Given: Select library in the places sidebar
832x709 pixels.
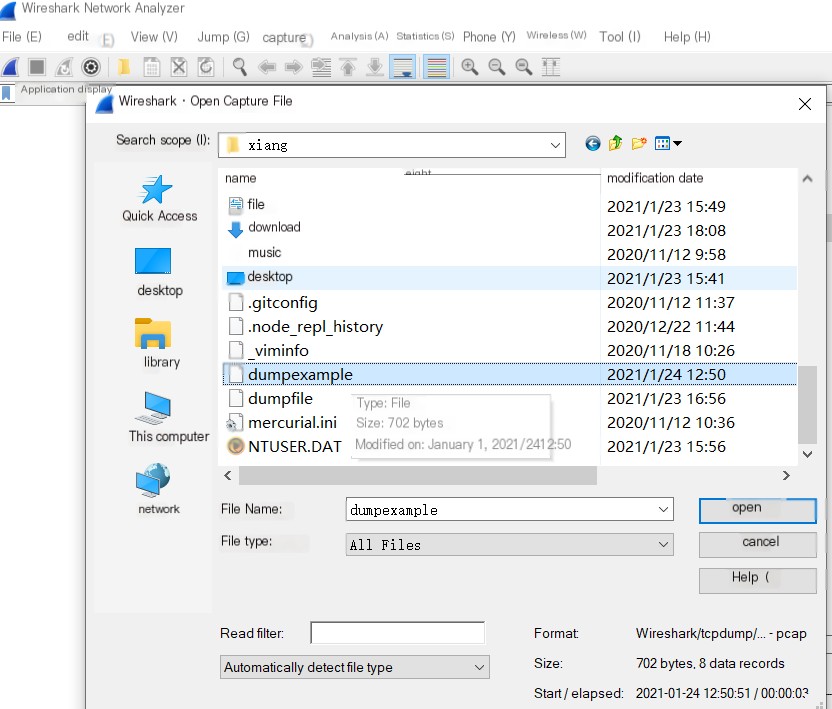Looking at the screenshot, I should click(159, 343).
